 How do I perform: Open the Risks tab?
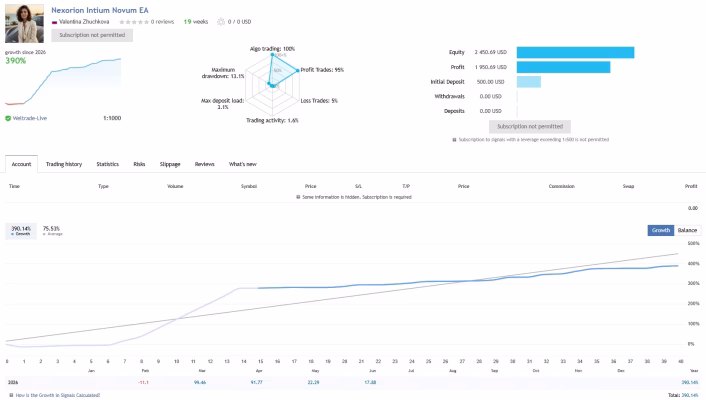pos(139,164)
